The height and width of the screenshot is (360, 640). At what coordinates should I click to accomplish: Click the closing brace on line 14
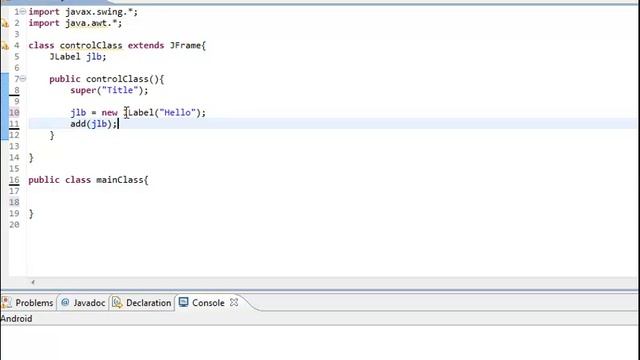[x=31, y=158]
